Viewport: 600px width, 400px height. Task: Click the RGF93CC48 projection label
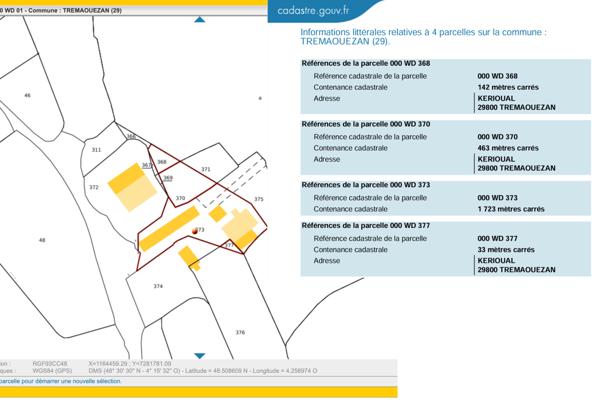click(50, 363)
